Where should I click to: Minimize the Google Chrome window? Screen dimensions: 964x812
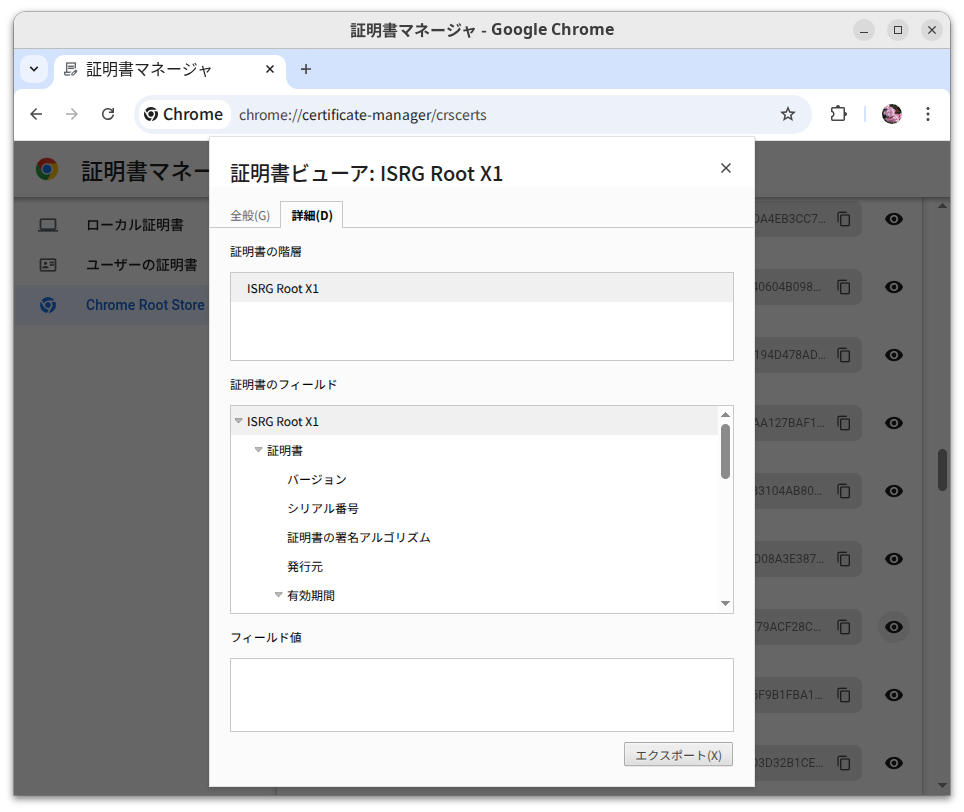click(864, 30)
